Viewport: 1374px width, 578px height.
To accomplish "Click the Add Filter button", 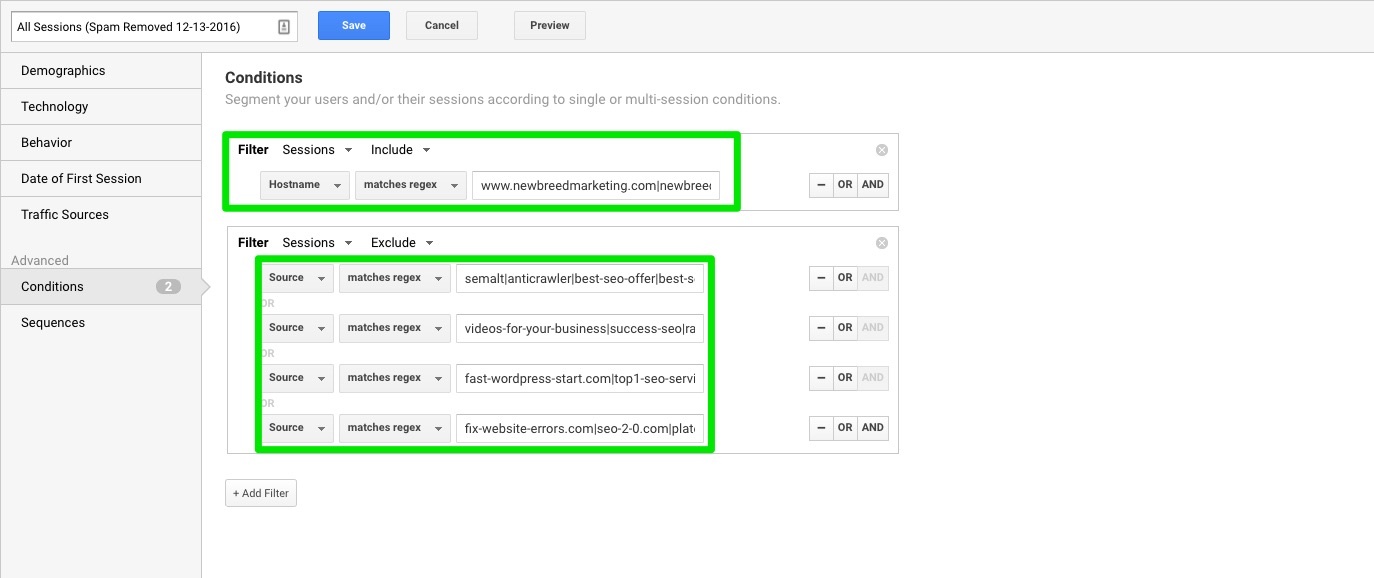I will 261,493.
